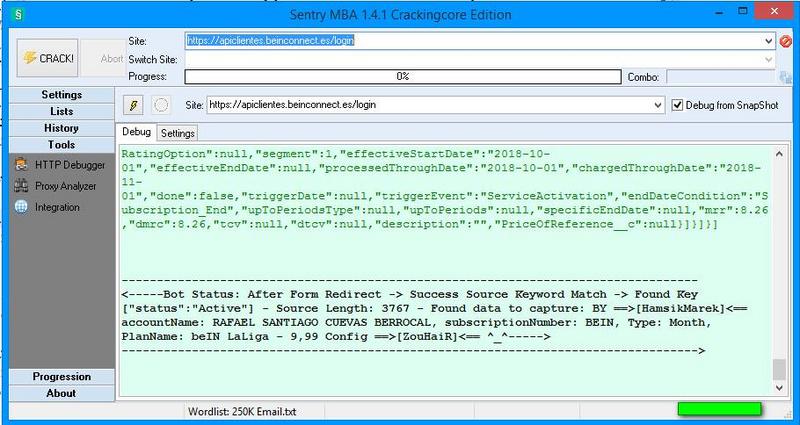Open the Switch Site dropdown
Image resolution: width=800 pixels, height=425 pixels.
click(769, 60)
